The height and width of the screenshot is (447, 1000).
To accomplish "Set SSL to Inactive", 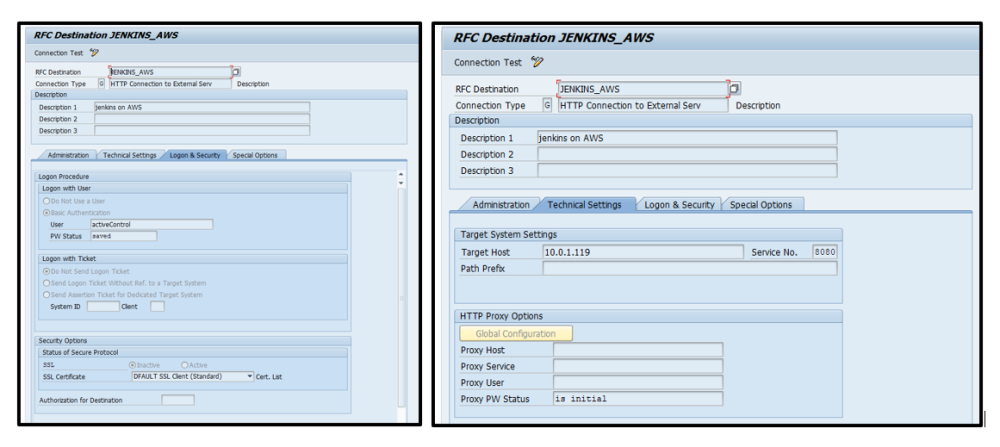I will coord(133,365).
